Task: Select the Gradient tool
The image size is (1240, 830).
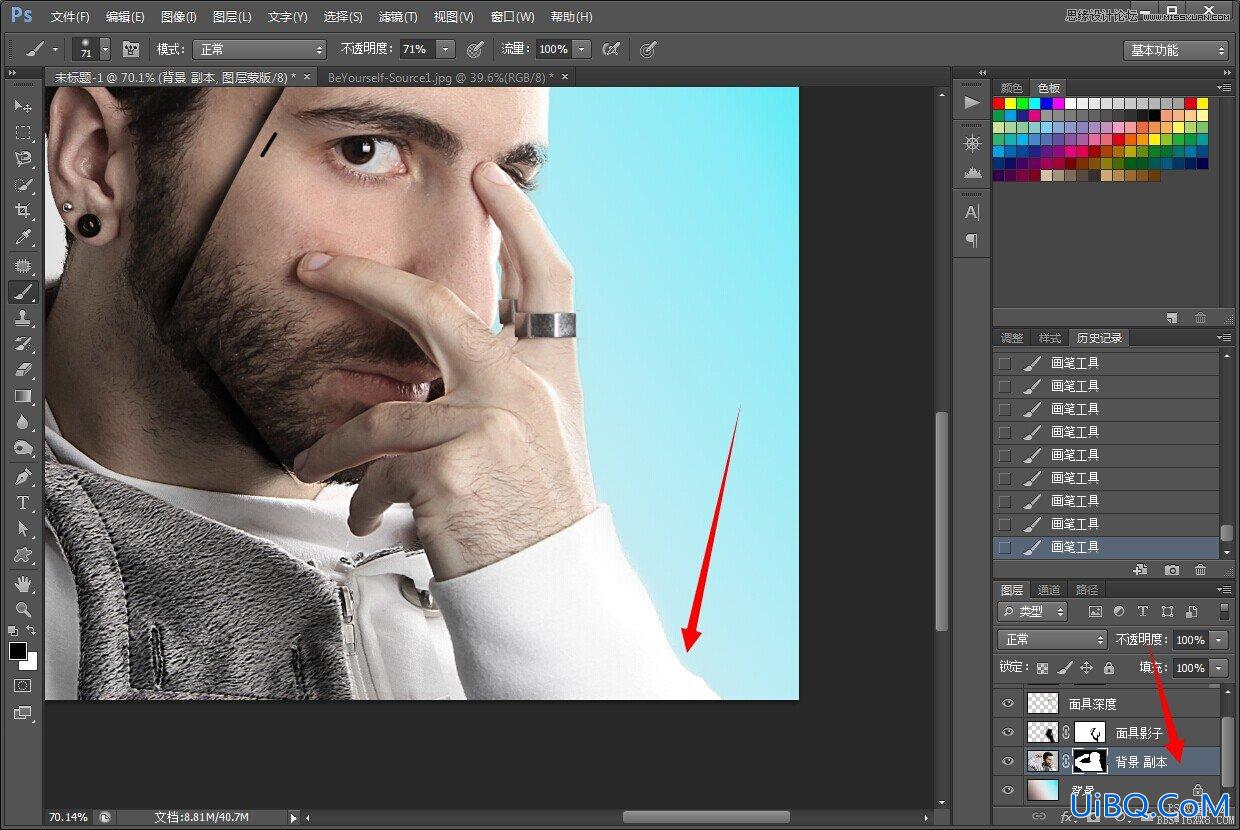Action: pos(23,396)
